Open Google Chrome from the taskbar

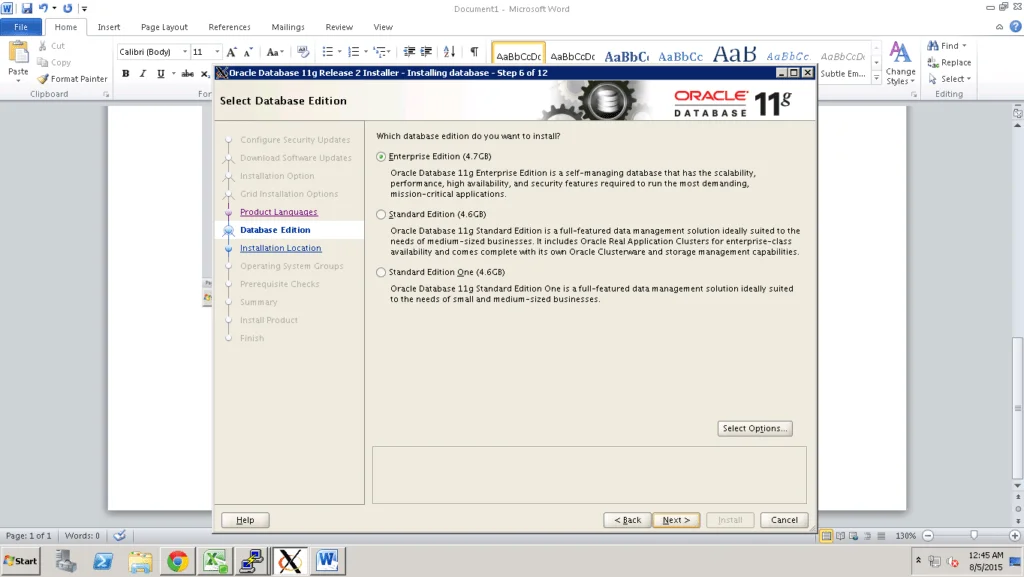click(x=177, y=561)
